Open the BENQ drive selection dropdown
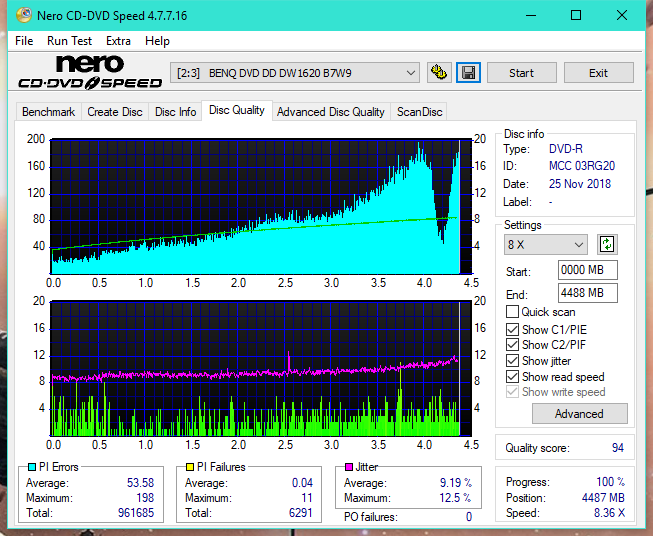 click(294, 73)
